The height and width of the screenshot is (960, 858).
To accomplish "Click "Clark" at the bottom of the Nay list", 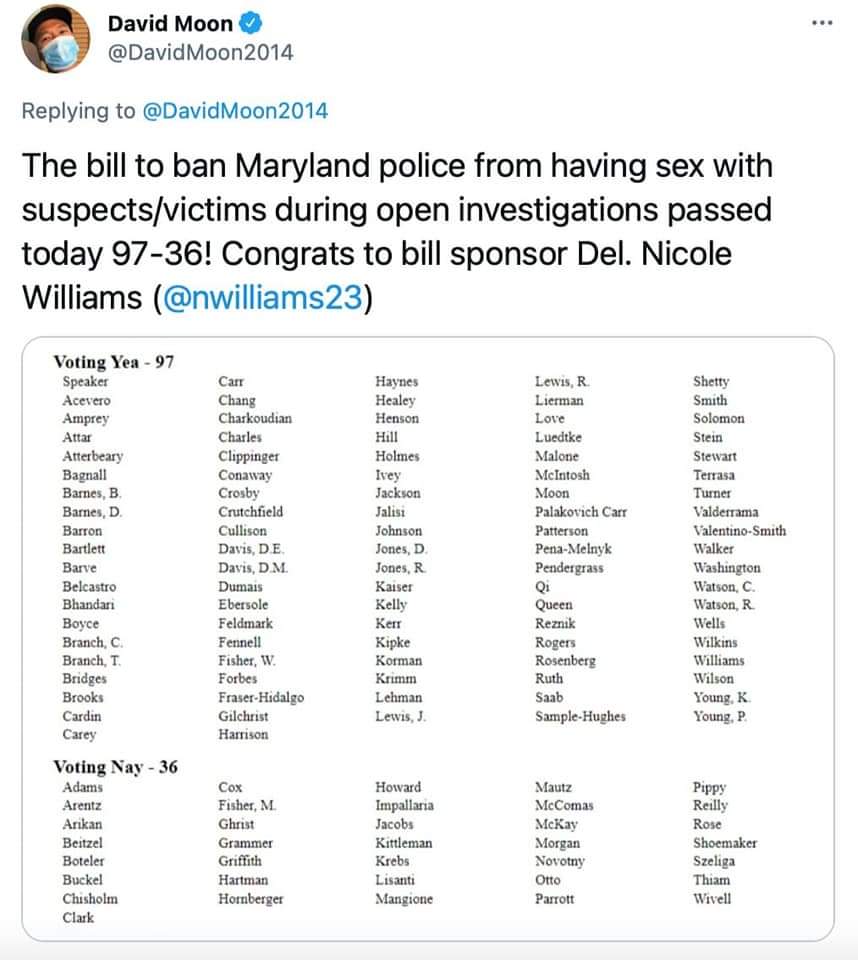I will pyautogui.click(x=79, y=917).
